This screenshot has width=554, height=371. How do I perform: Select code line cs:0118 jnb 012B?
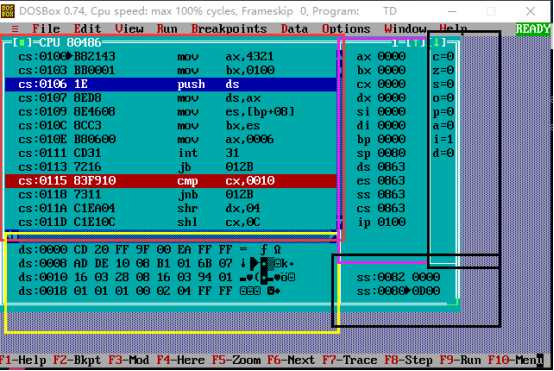[171, 194]
